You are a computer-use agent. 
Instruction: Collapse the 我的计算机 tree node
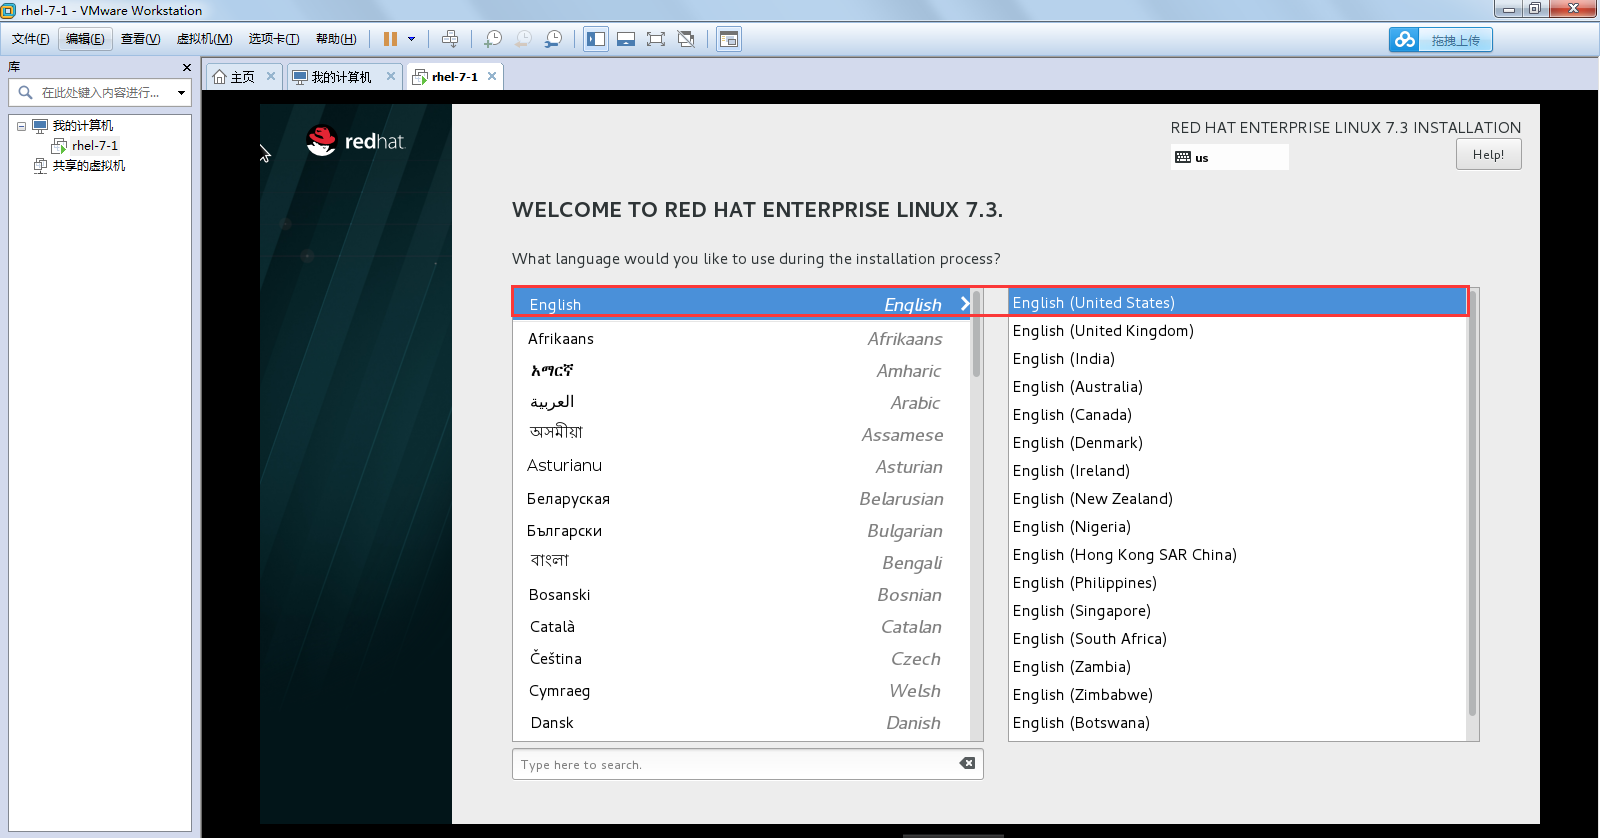pyautogui.click(x=21, y=126)
